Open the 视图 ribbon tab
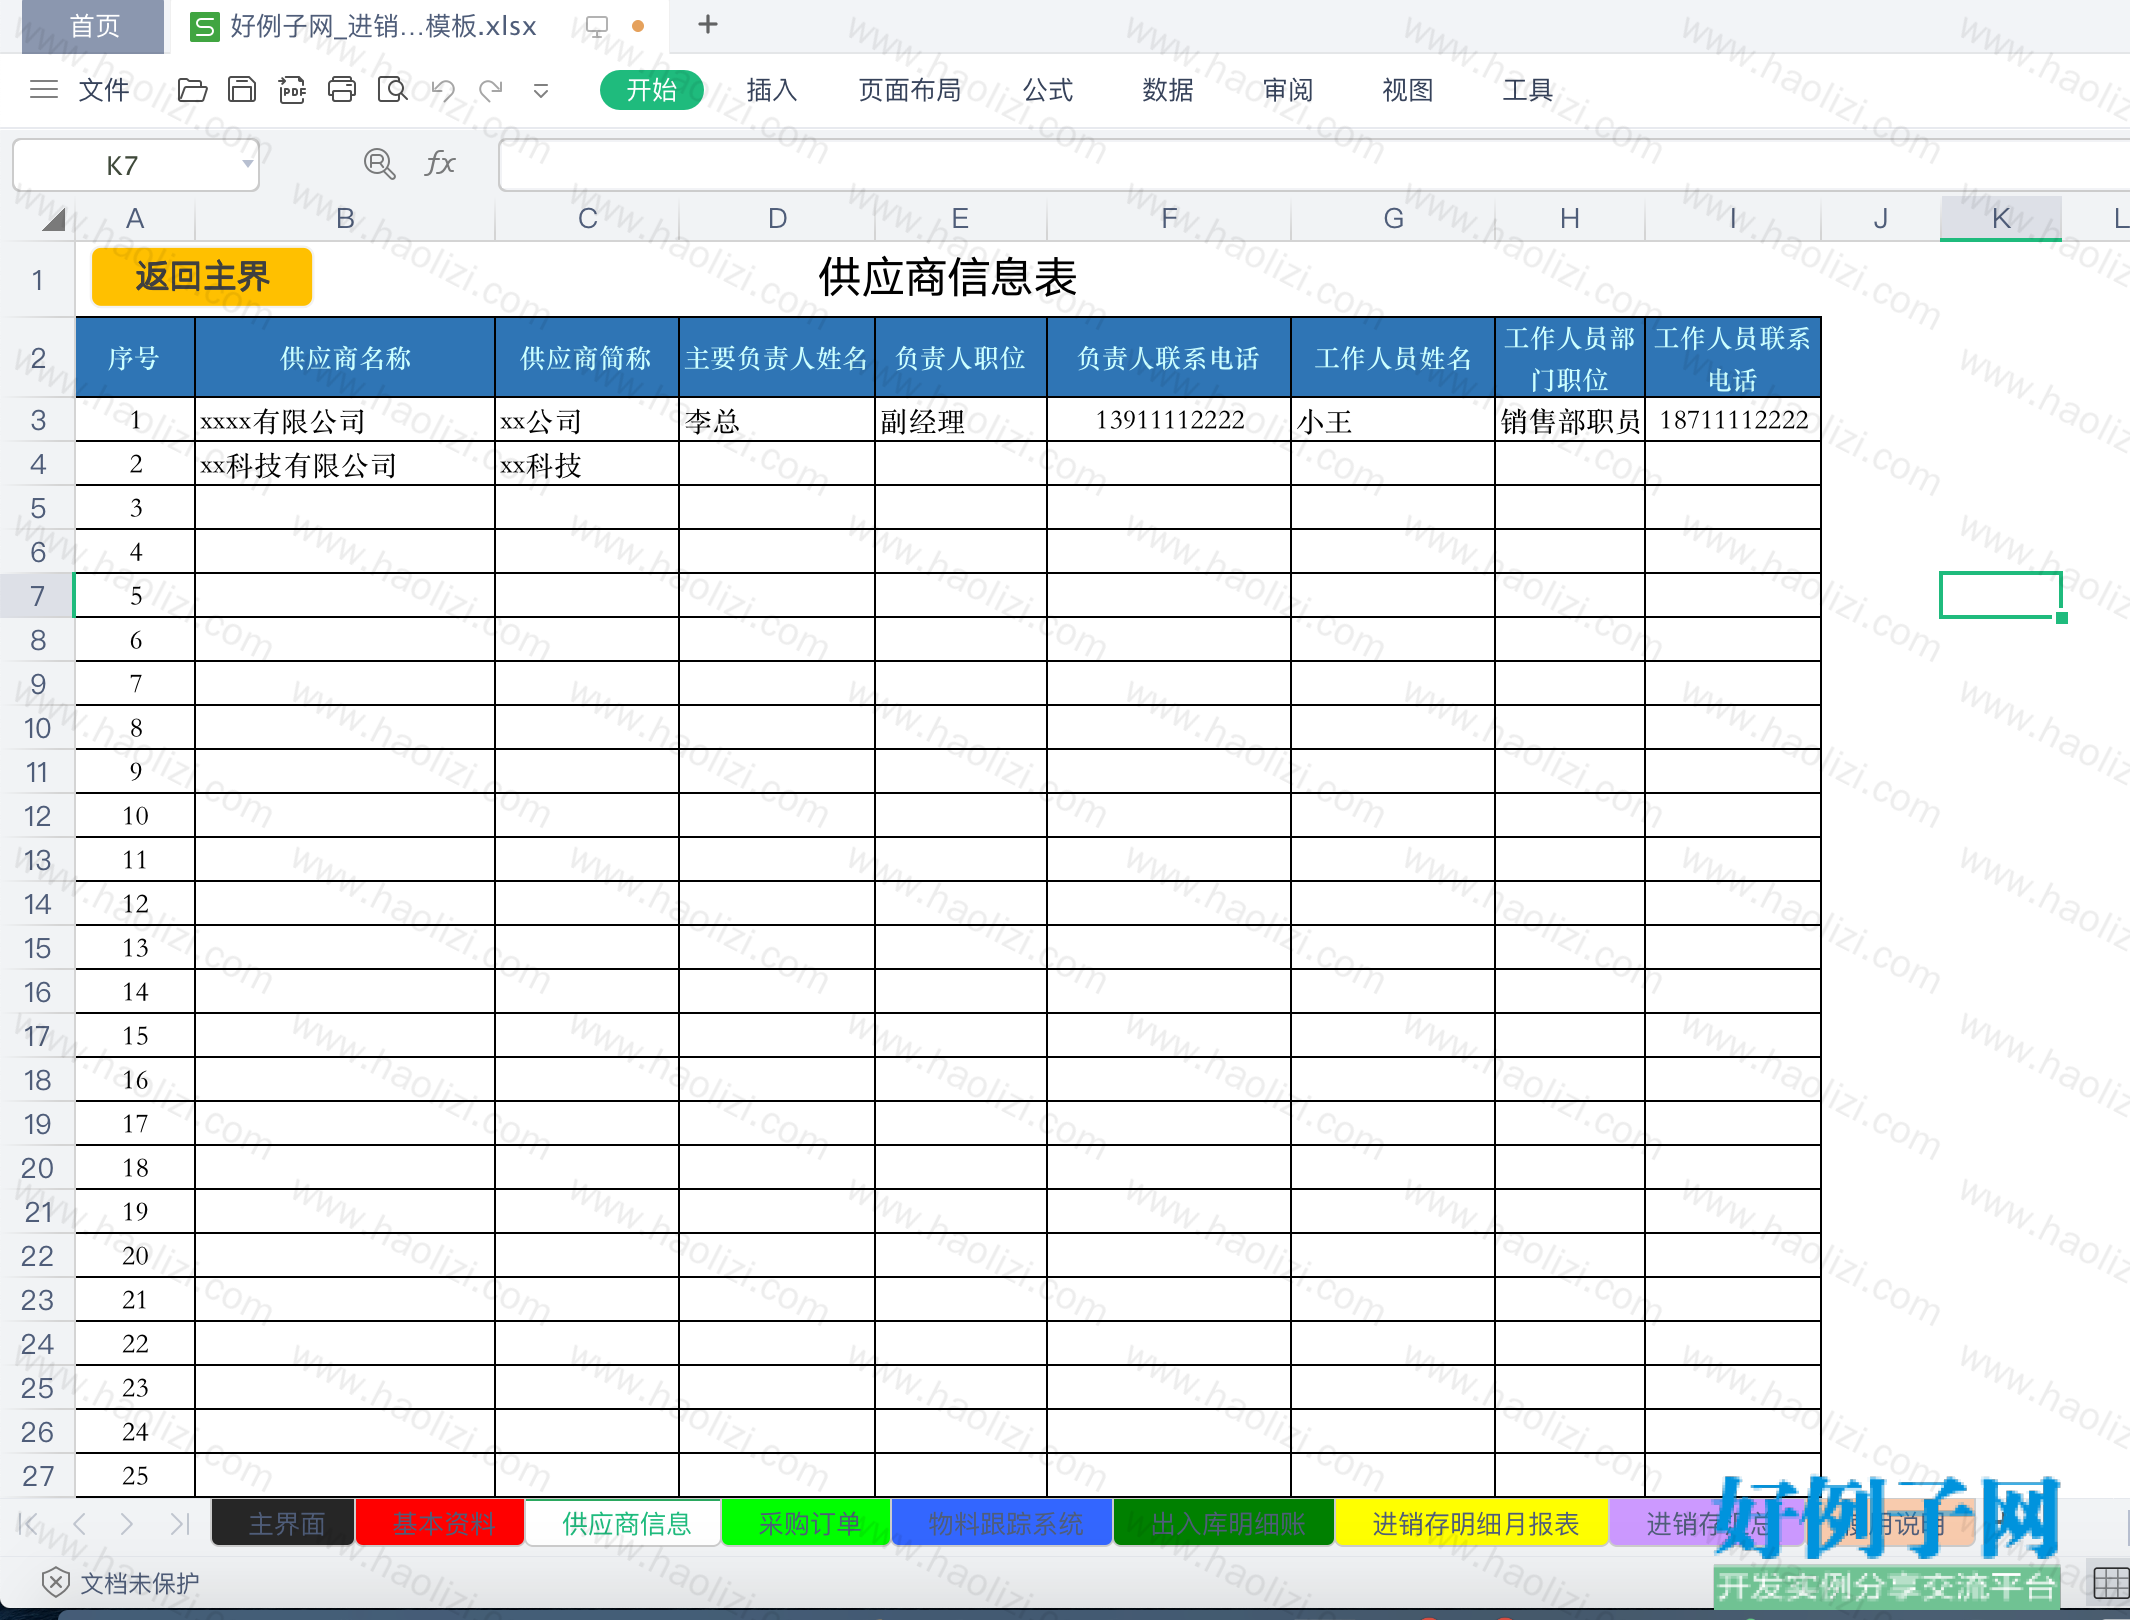This screenshot has height=1620, width=2130. [x=1408, y=90]
